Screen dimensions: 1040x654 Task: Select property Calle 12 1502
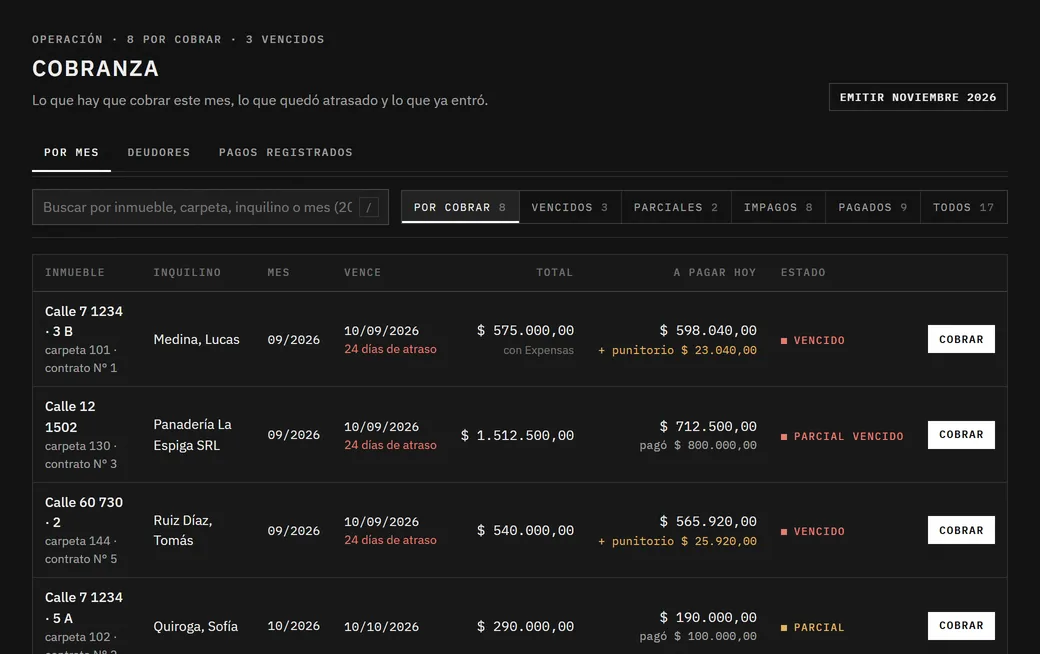coord(70,417)
